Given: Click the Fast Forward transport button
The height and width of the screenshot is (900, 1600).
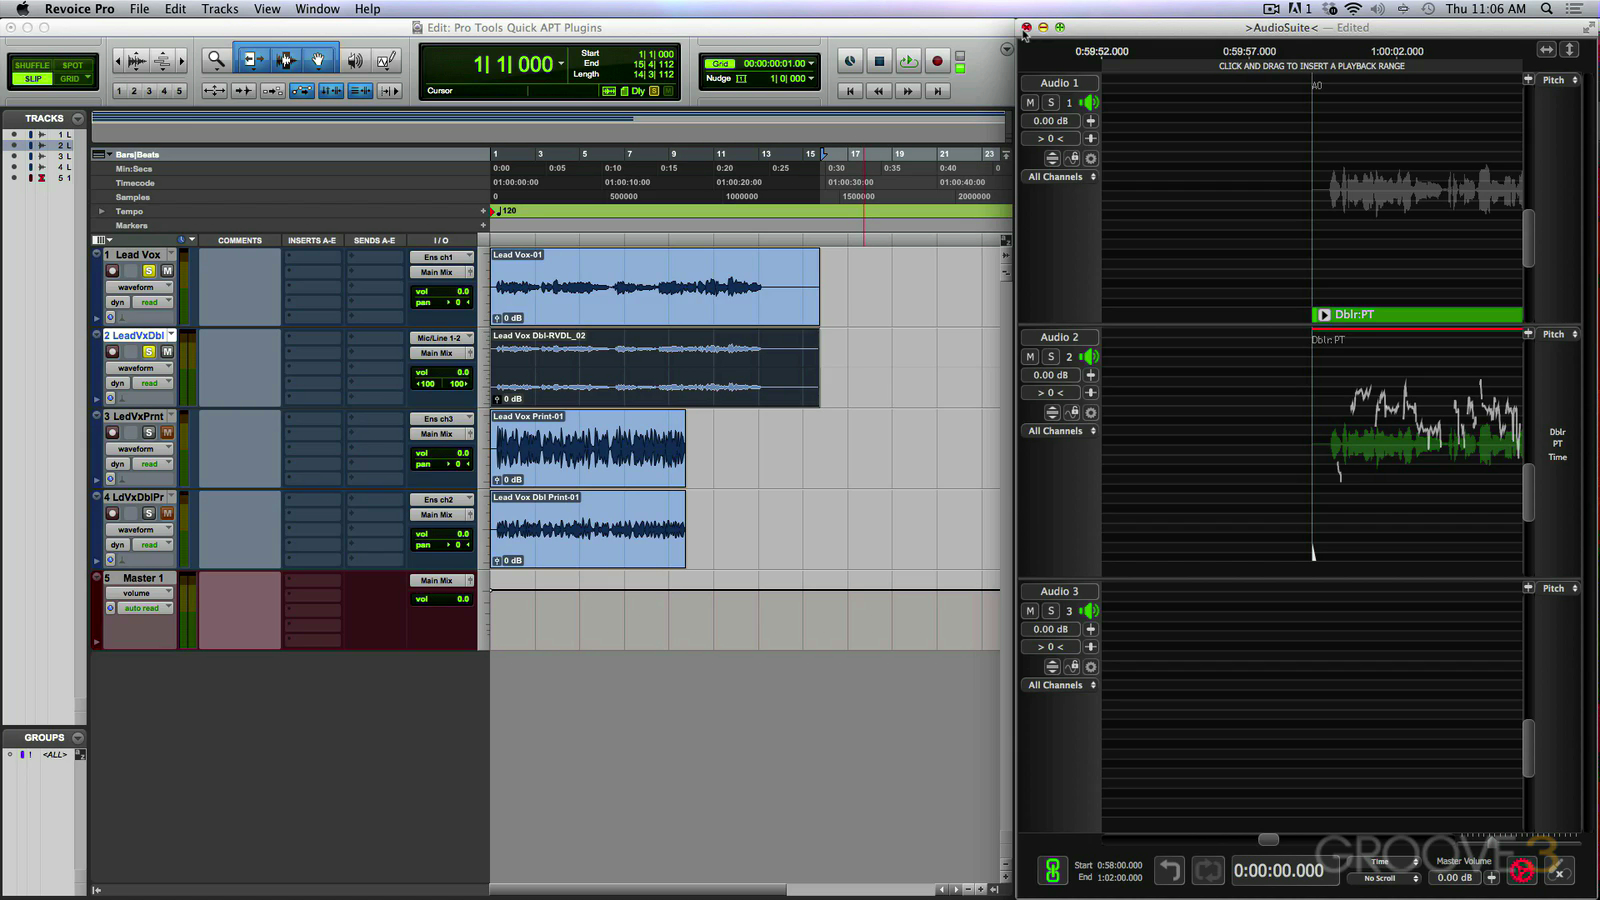Looking at the screenshot, I should 908,91.
